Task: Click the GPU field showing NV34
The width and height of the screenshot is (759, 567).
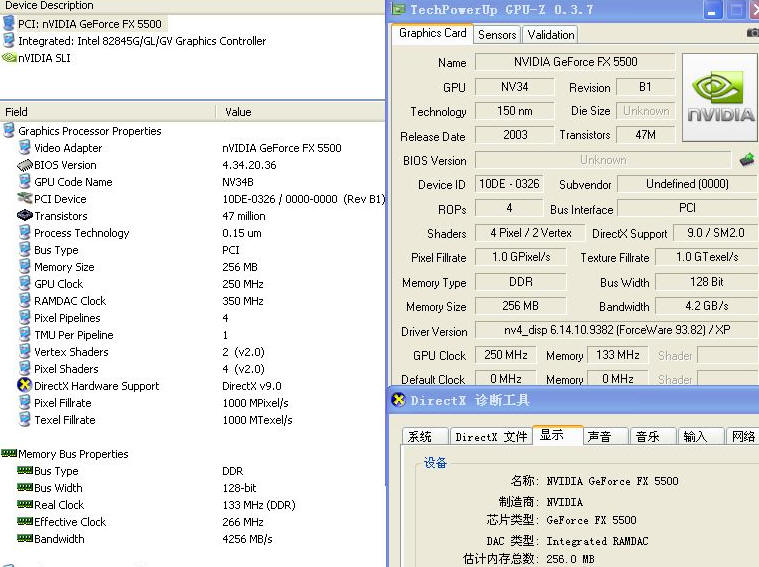Action: tap(515, 87)
